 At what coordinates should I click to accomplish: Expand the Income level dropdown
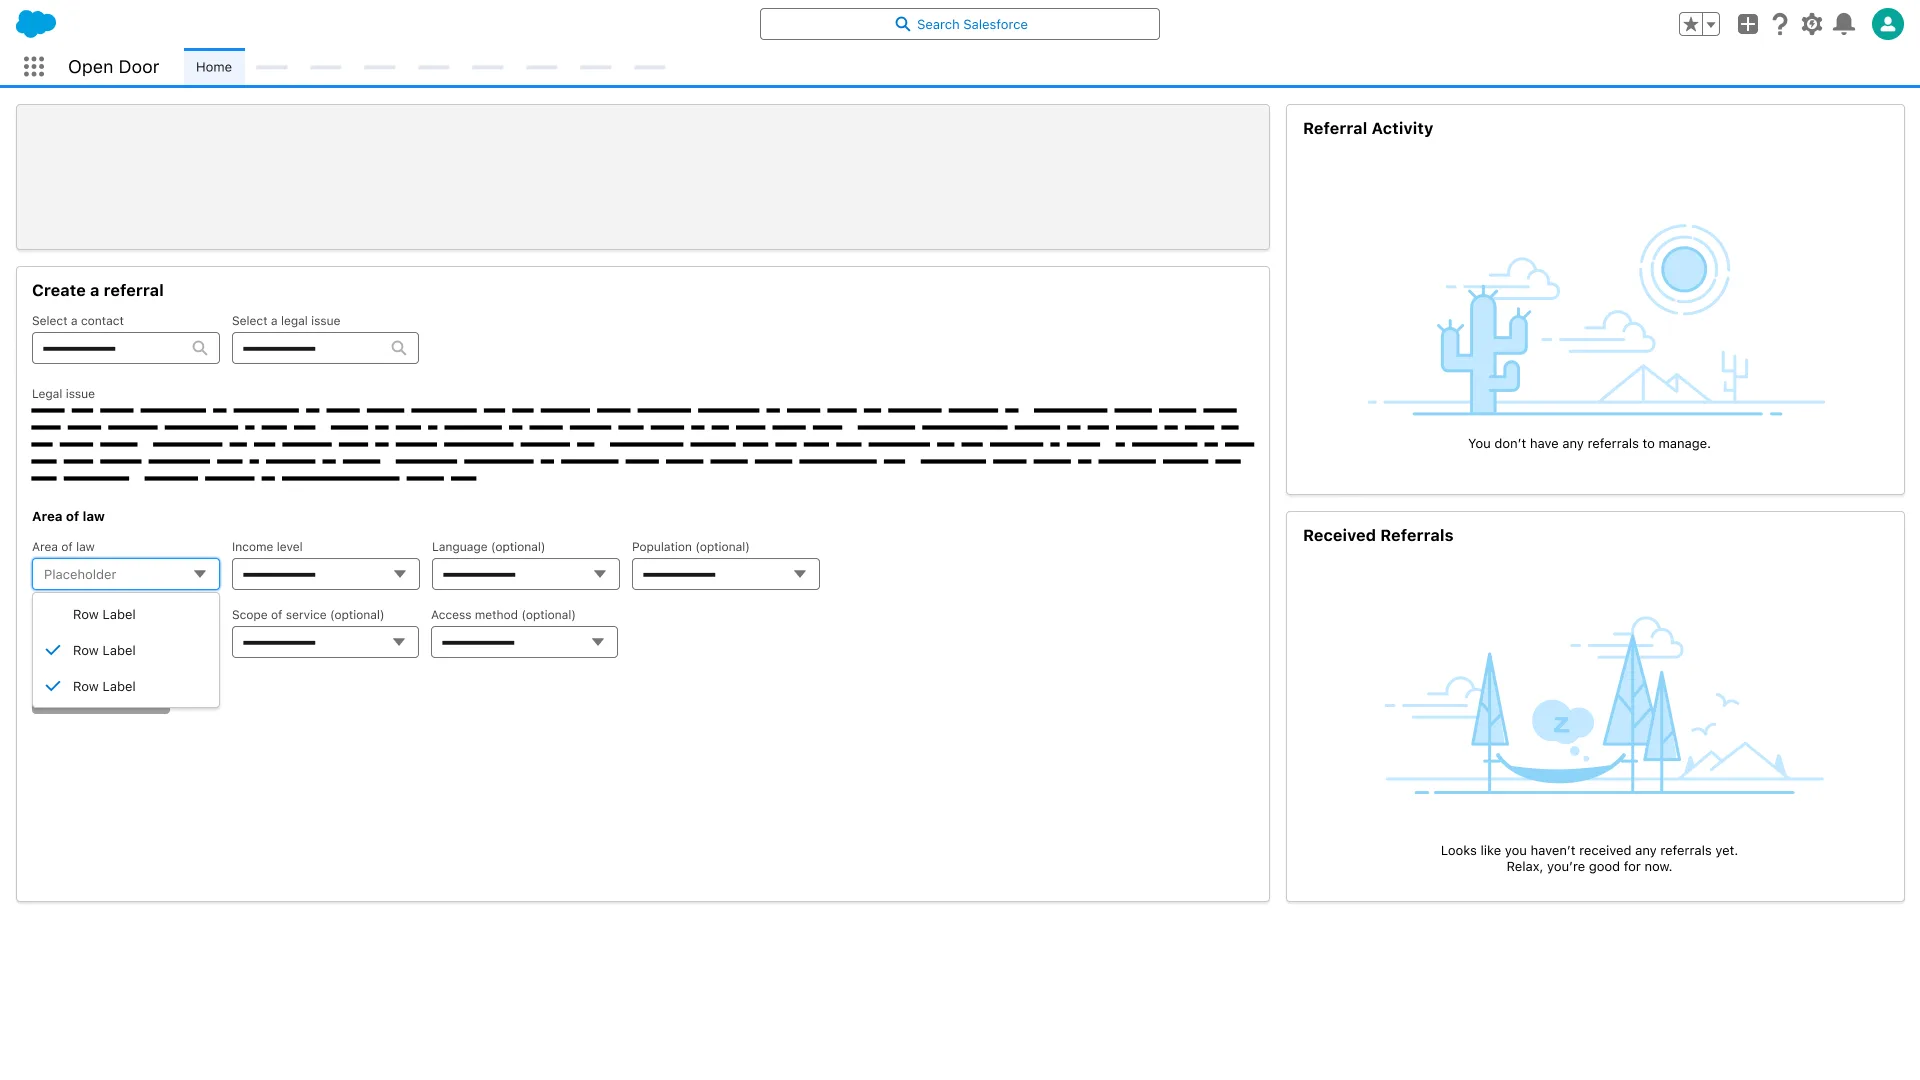[x=326, y=574]
